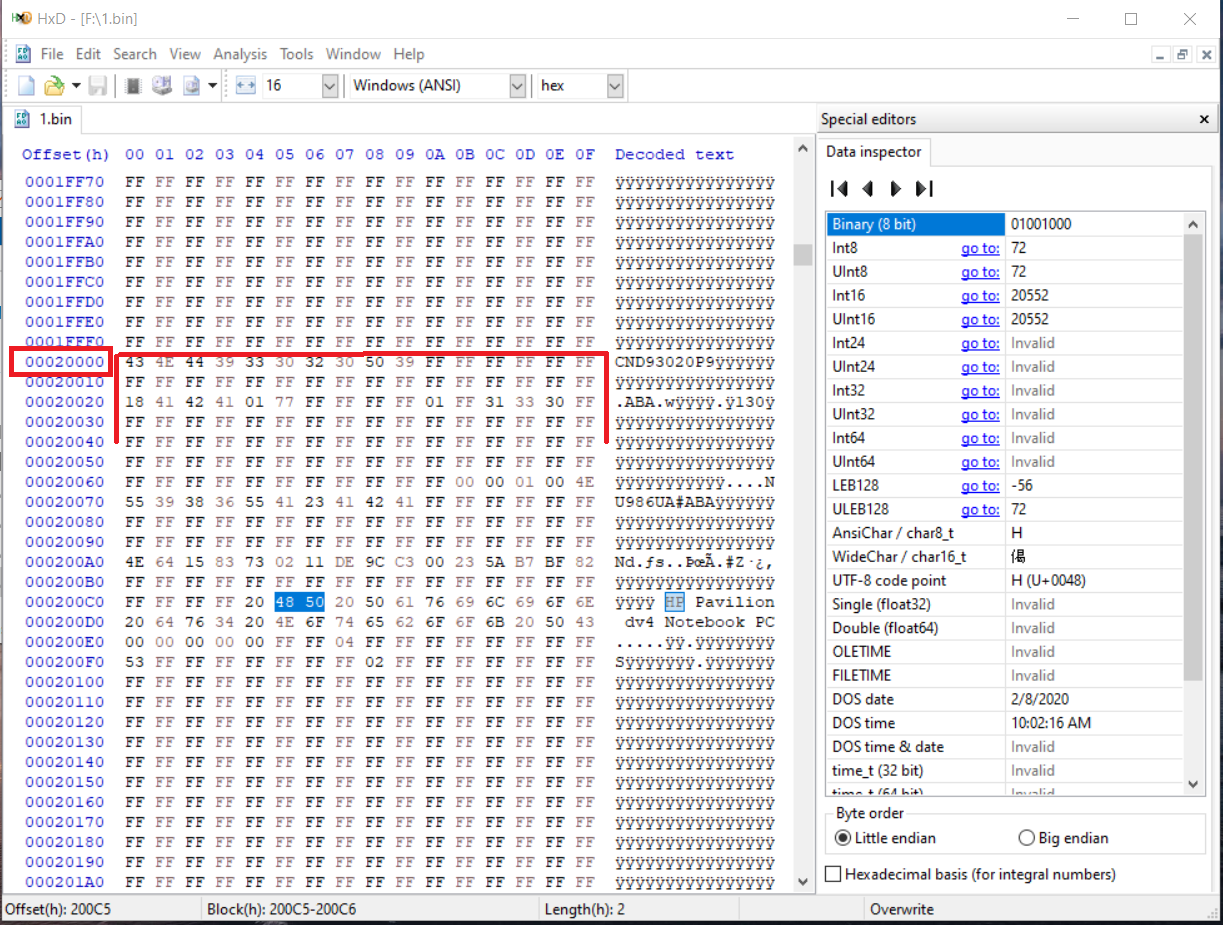
Task: Expand the hex offset base dropdown
Action: [615, 86]
